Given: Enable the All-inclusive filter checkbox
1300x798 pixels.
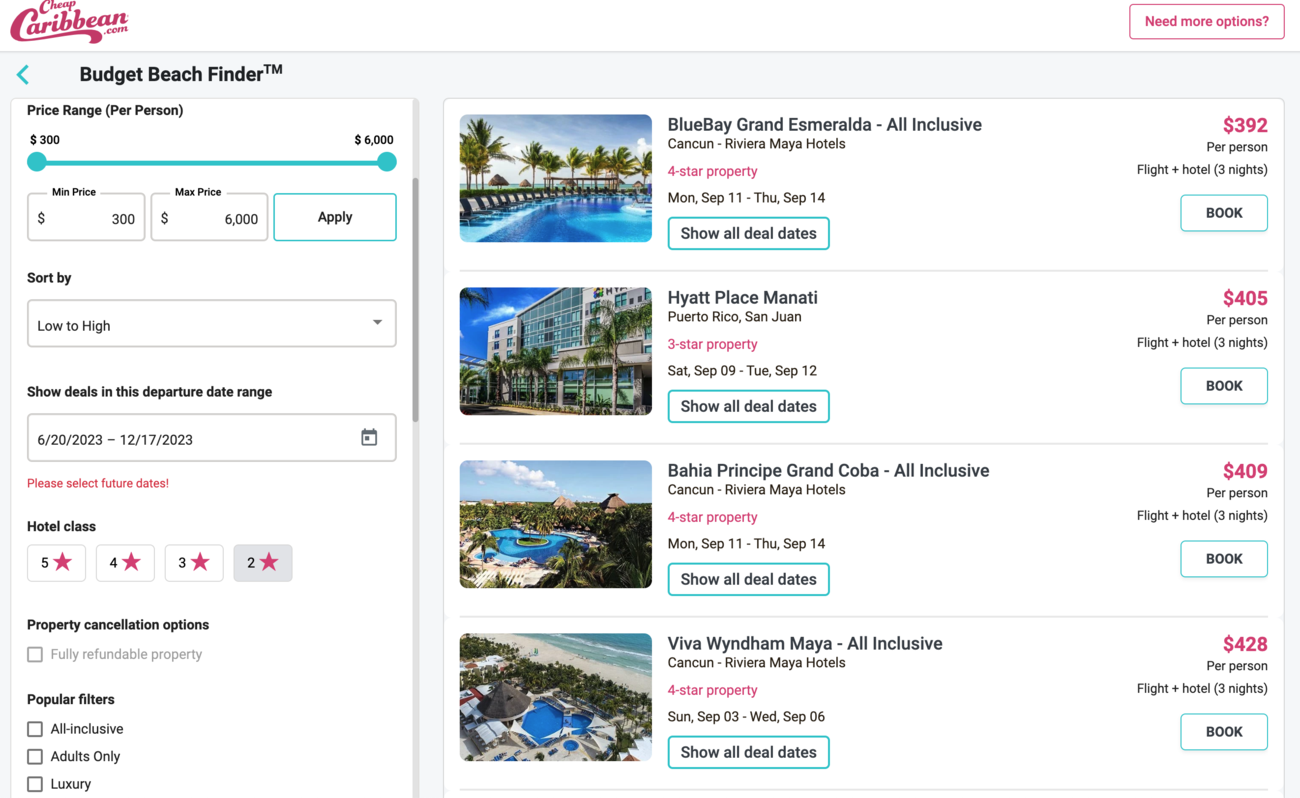Looking at the screenshot, I should 35,729.
